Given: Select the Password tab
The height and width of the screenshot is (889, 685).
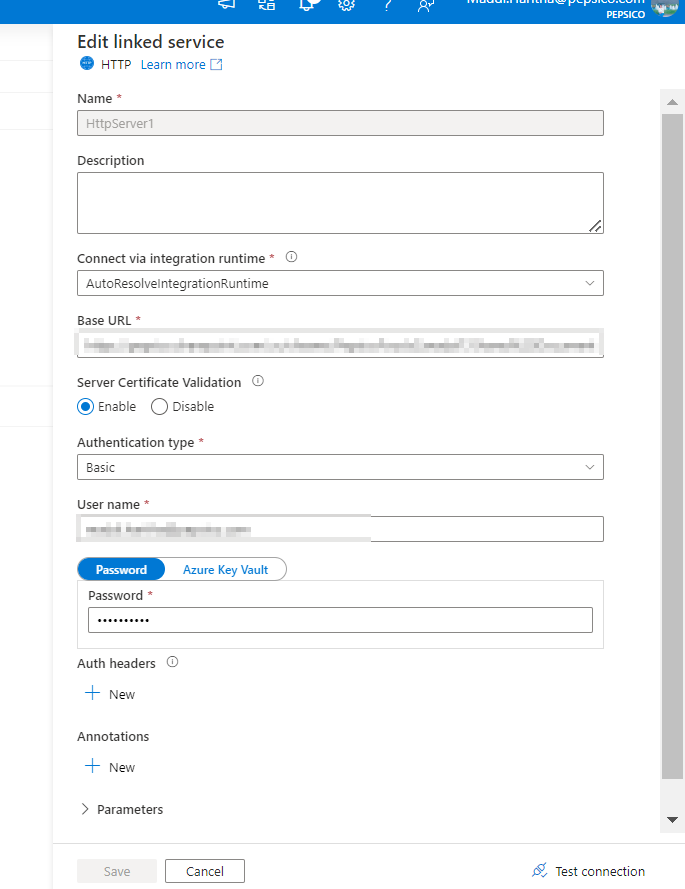Looking at the screenshot, I should coord(121,570).
